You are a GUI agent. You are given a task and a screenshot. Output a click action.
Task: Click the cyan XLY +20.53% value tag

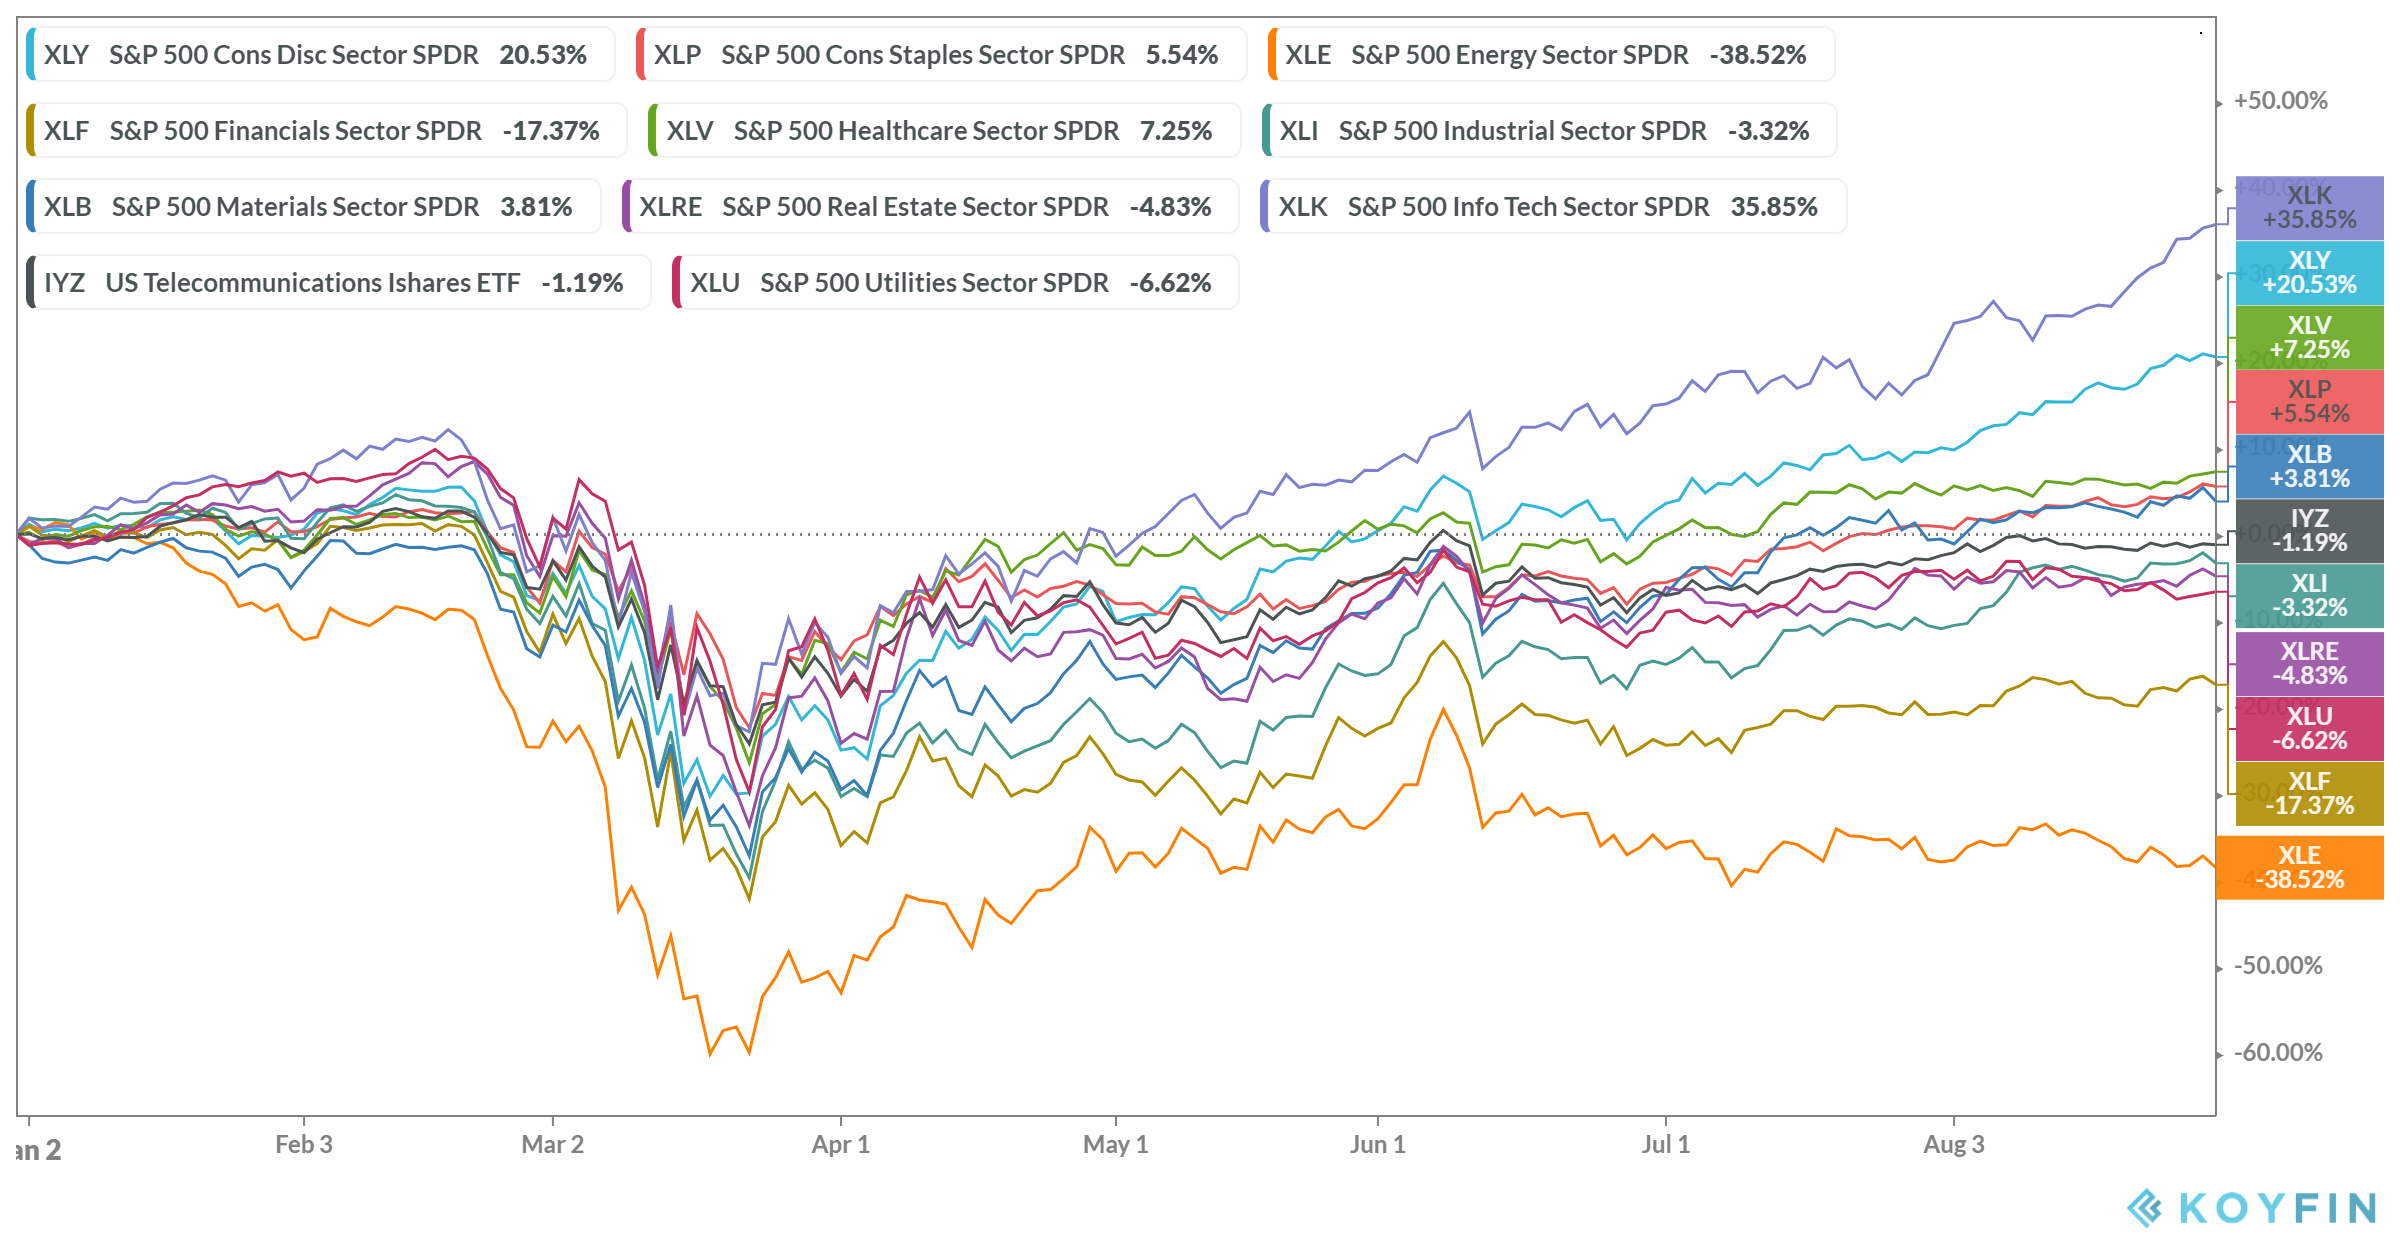click(2310, 273)
